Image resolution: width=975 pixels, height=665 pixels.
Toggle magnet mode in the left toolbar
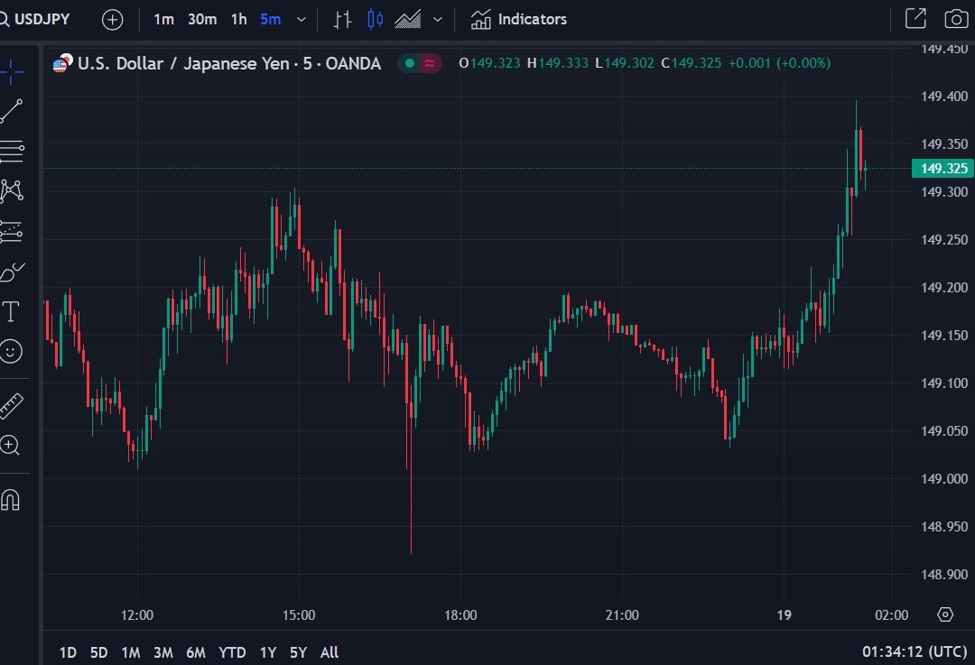pos(12,499)
